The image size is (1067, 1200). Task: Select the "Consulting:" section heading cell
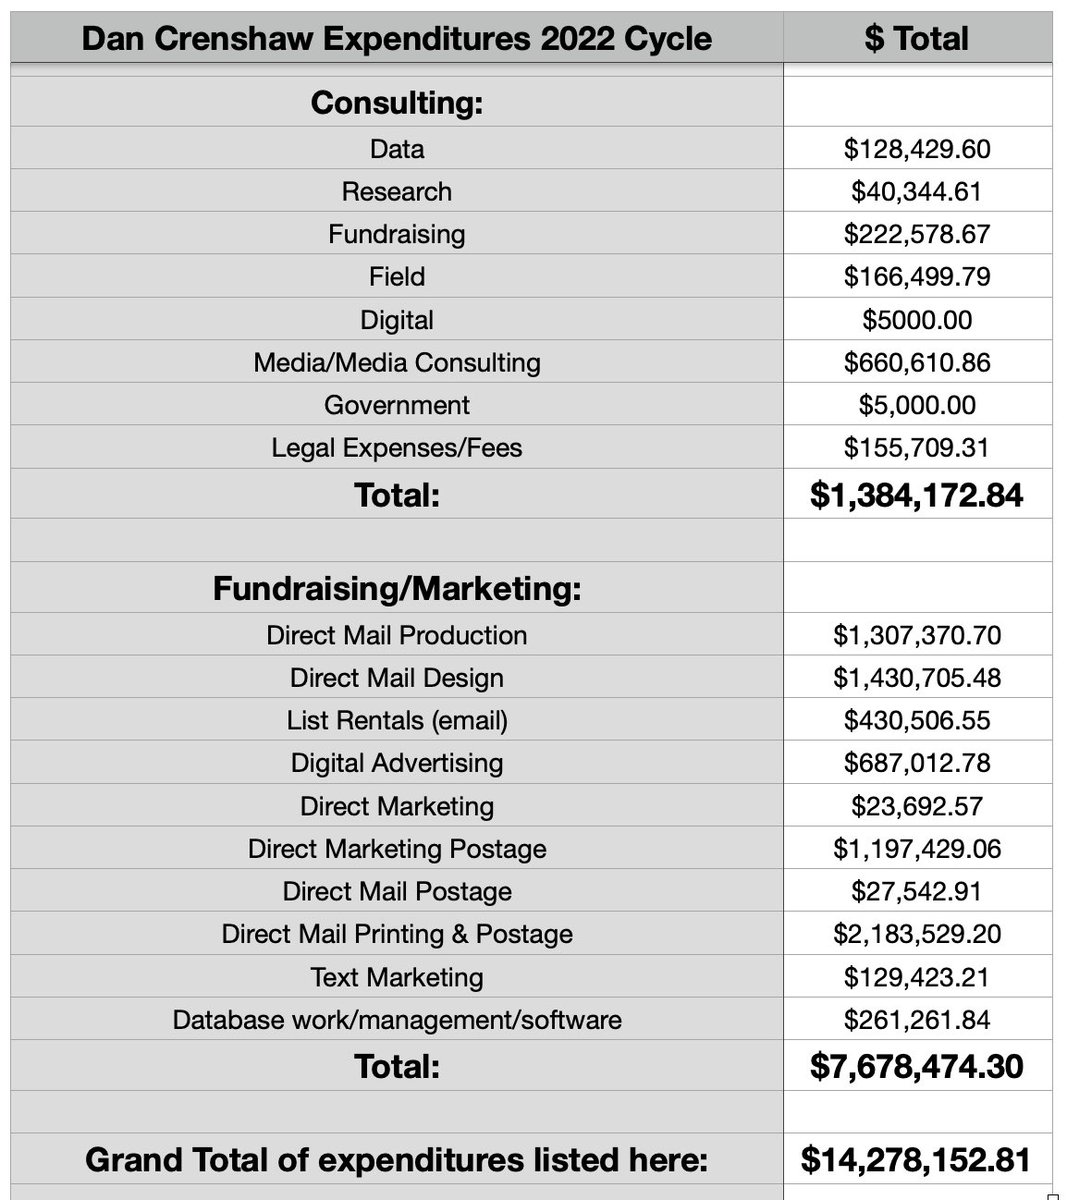(396, 103)
